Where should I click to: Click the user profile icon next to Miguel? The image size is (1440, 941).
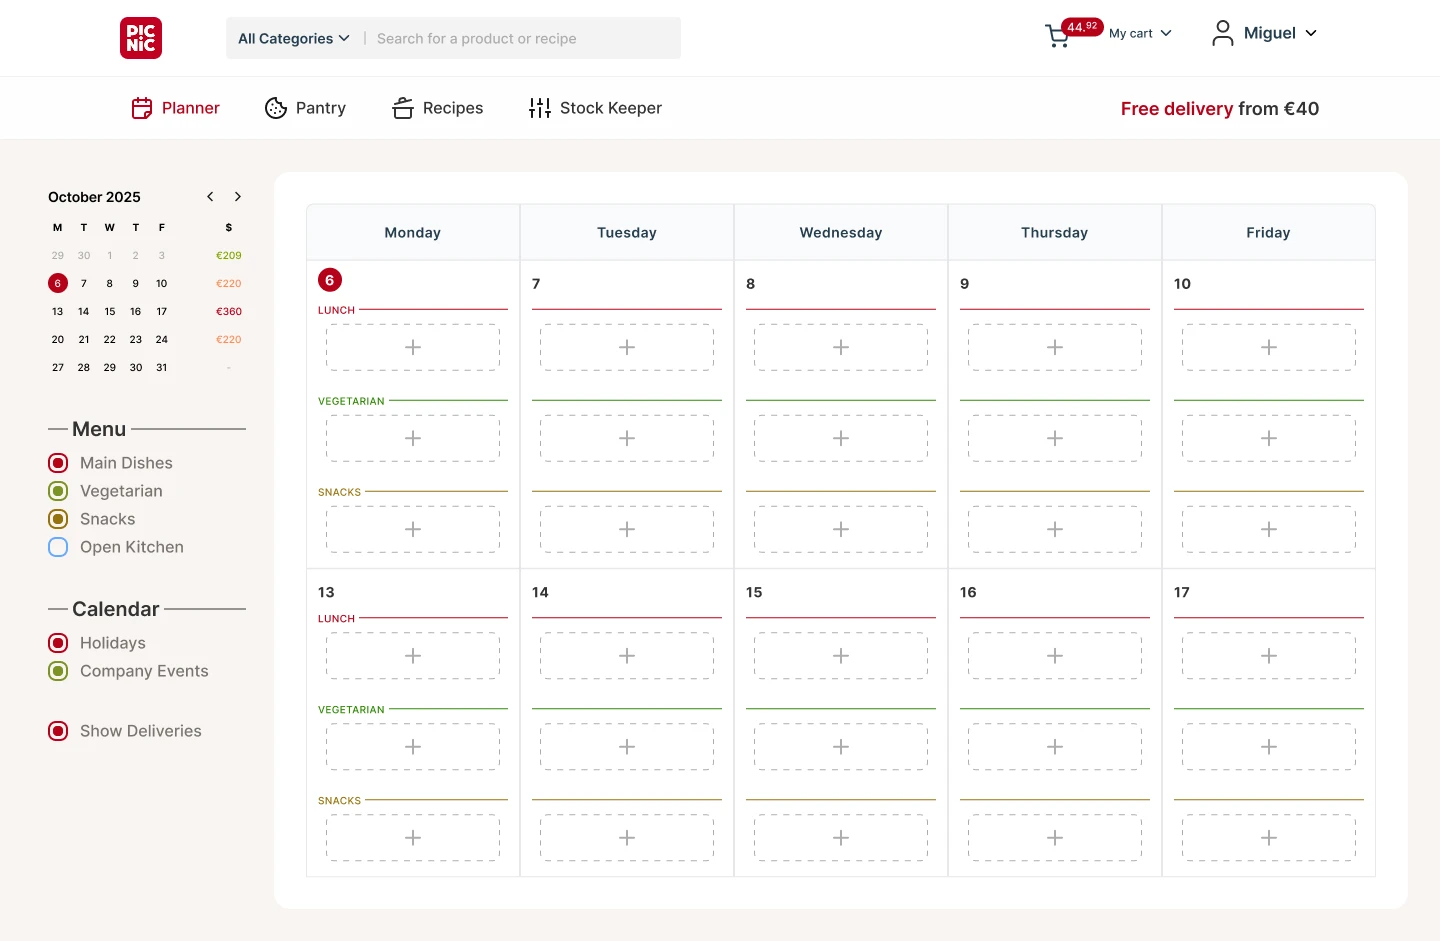1222,33
